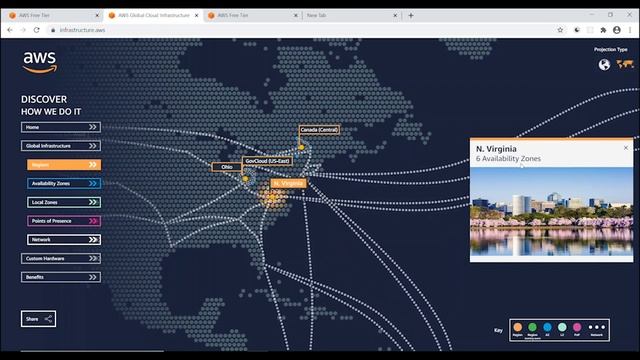Switch to first AWS Free Tier tab
Image resolution: width=640 pixels, height=360 pixels.
pyautogui.click(x=52, y=16)
